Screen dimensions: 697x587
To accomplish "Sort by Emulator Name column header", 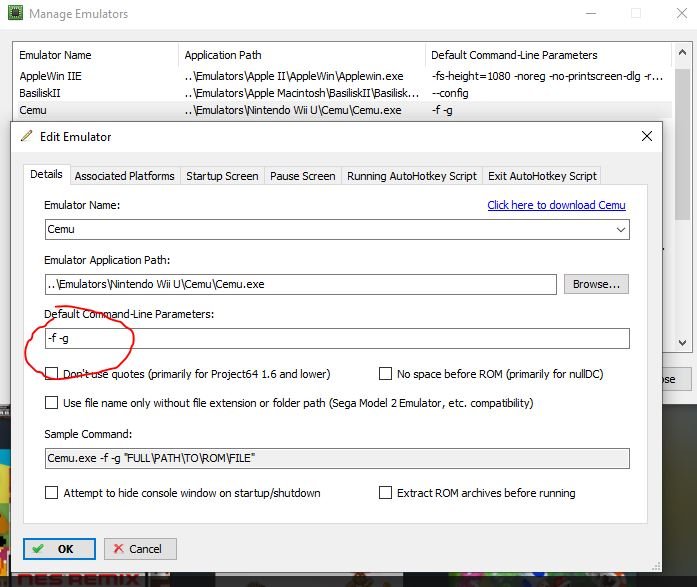I will 96,55.
